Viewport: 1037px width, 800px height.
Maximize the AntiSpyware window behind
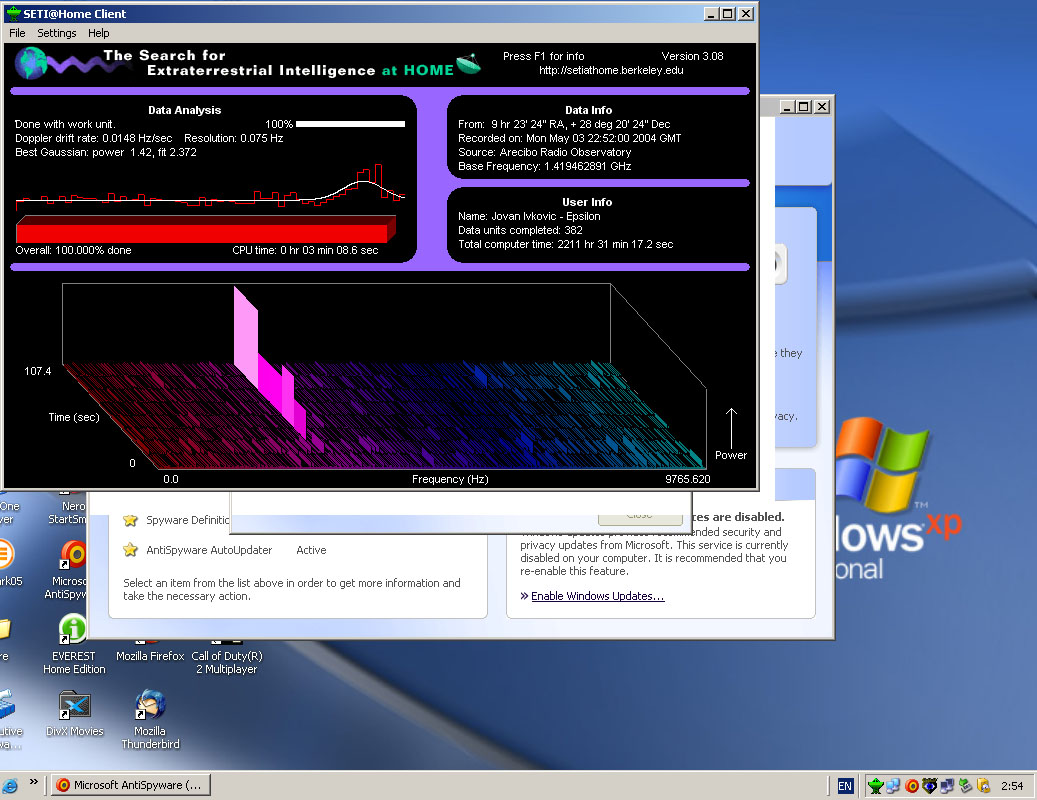[804, 106]
